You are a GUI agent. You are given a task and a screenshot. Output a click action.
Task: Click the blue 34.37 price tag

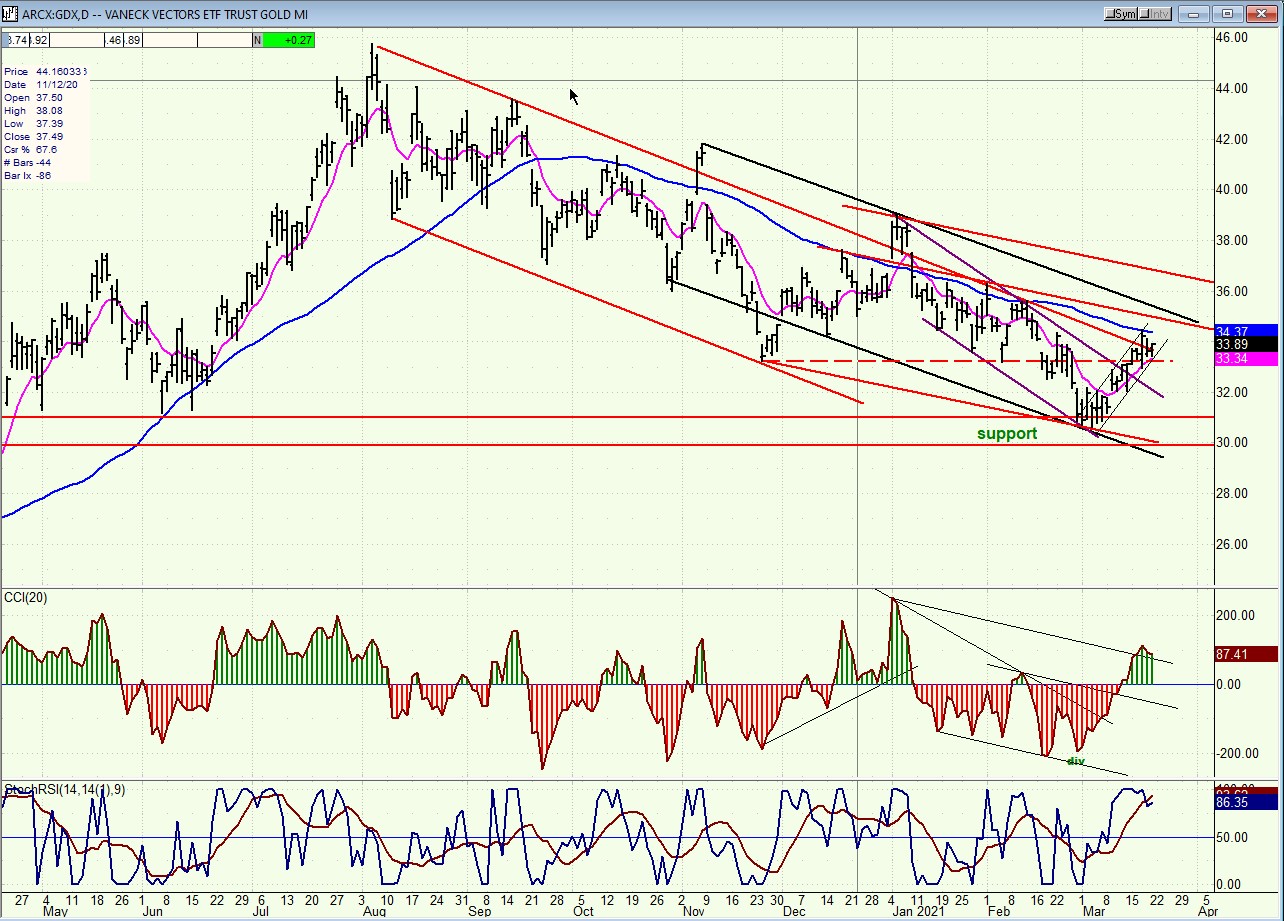point(1247,331)
